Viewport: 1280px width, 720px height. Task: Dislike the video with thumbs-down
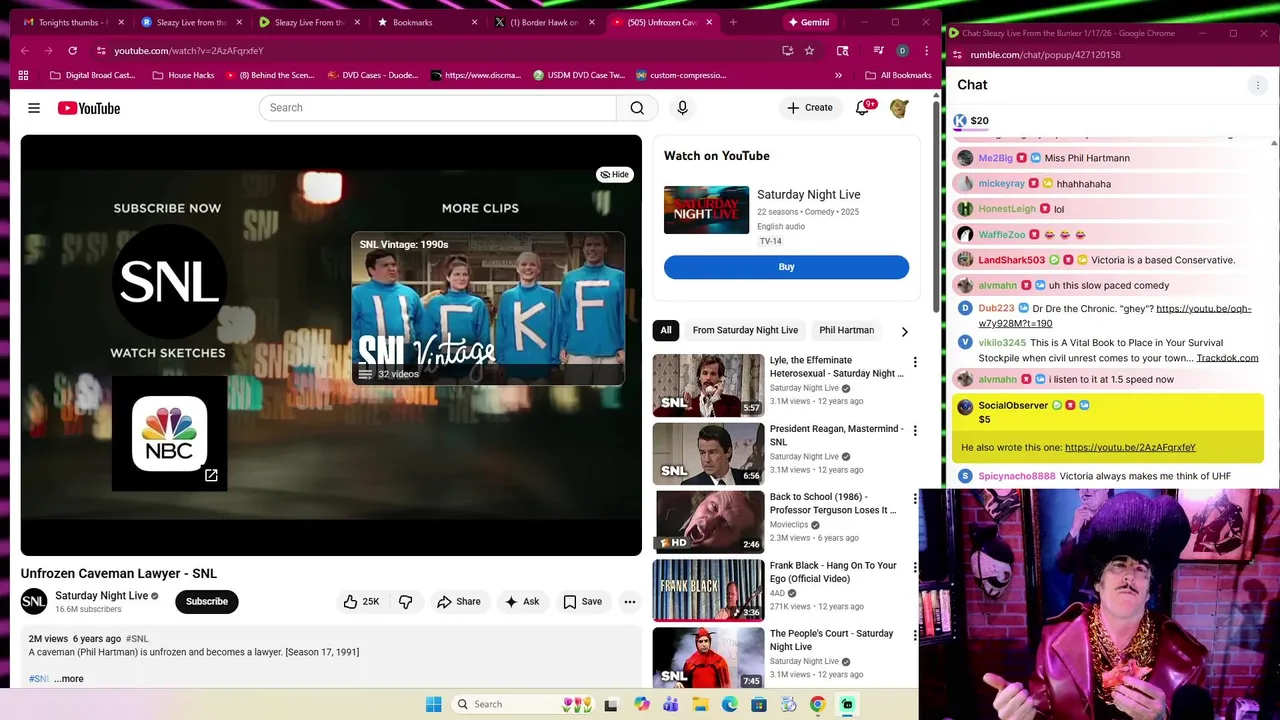click(x=405, y=601)
